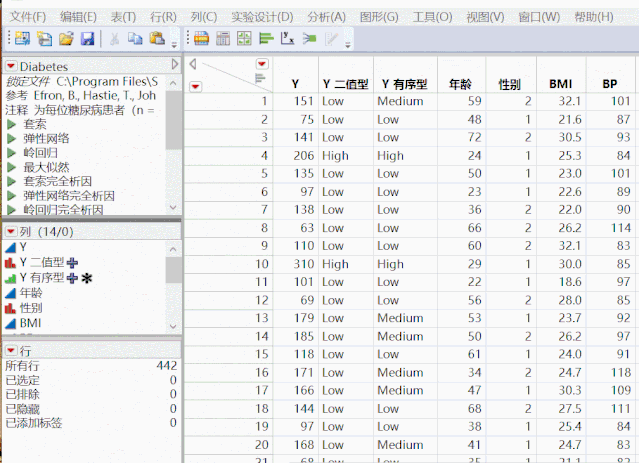Viewport: 639px width, 463px height.
Task: Click the grayed pencil script icon
Action: pyautogui.click(x=331, y=39)
